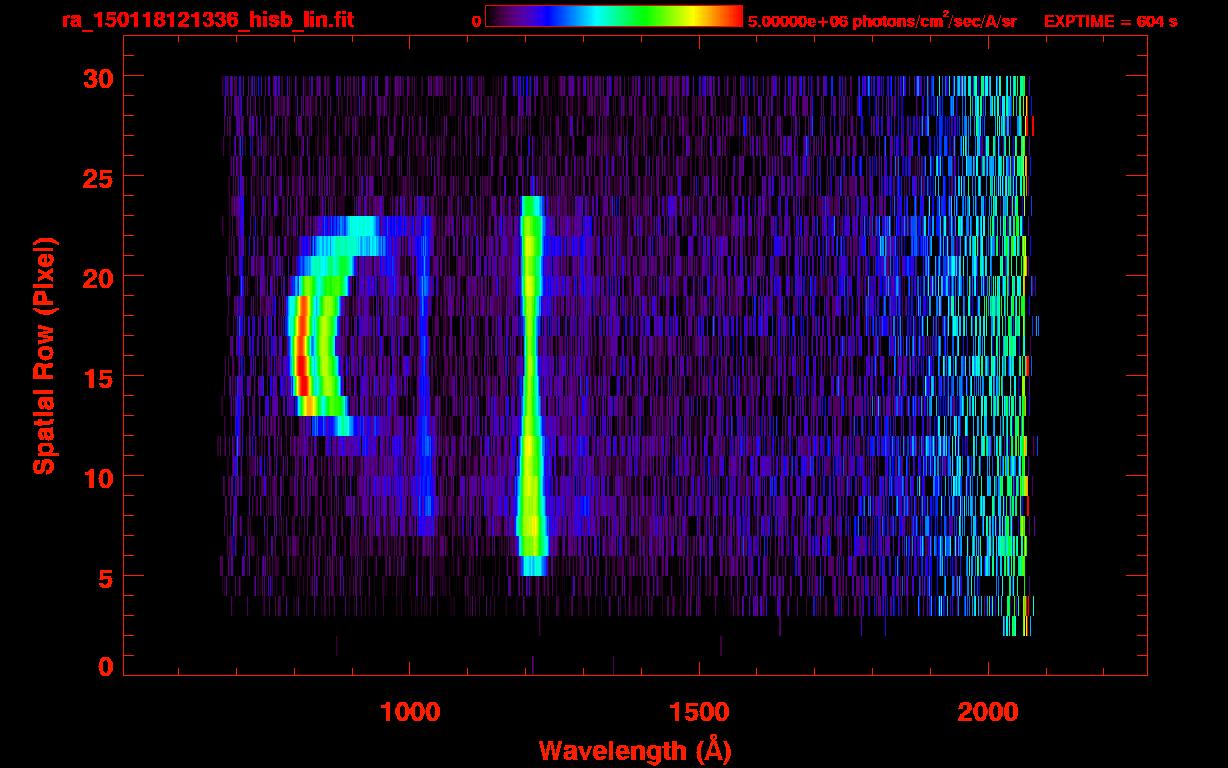Select the red end of the color bar
1228x768 pixels.
(x=732, y=16)
